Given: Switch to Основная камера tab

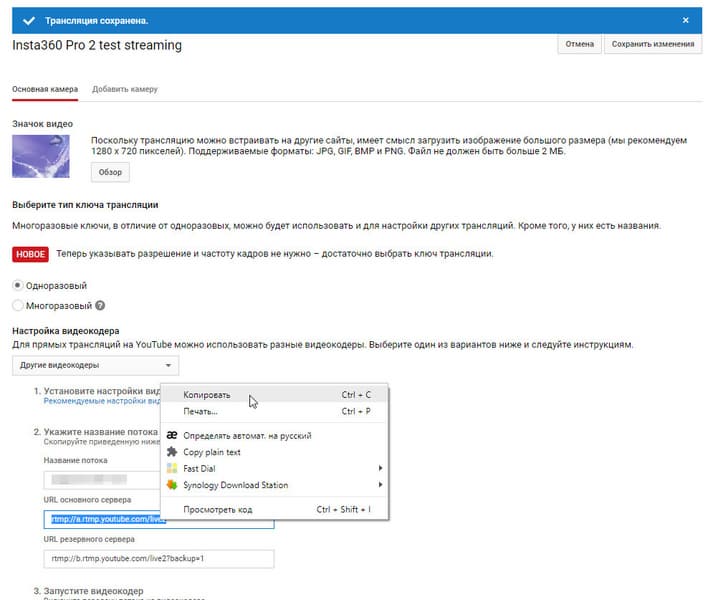Looking at the screenshot, I should (45, 89).
